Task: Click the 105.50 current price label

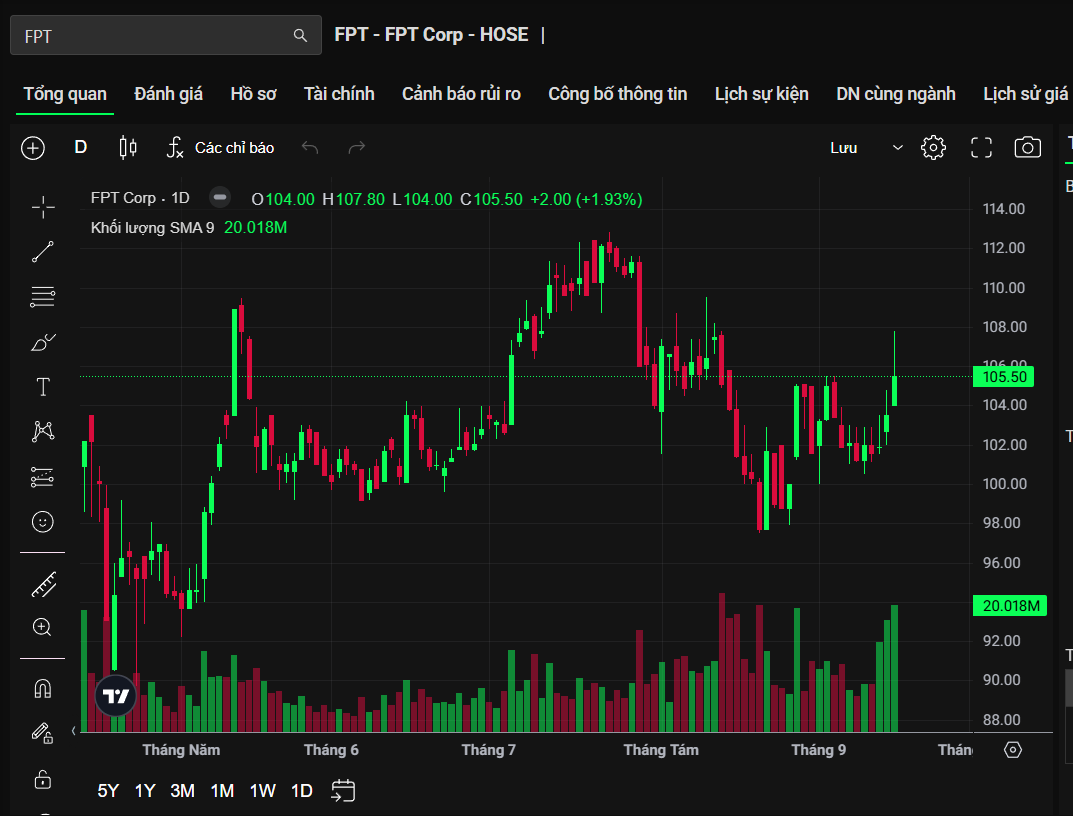Action: click(1004, 377)
